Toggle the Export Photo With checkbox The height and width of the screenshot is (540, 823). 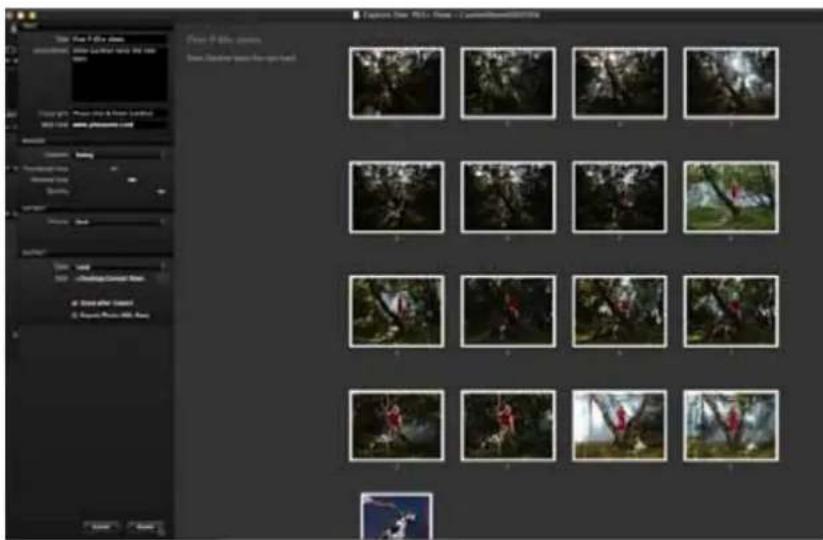(x=75, y=315)
